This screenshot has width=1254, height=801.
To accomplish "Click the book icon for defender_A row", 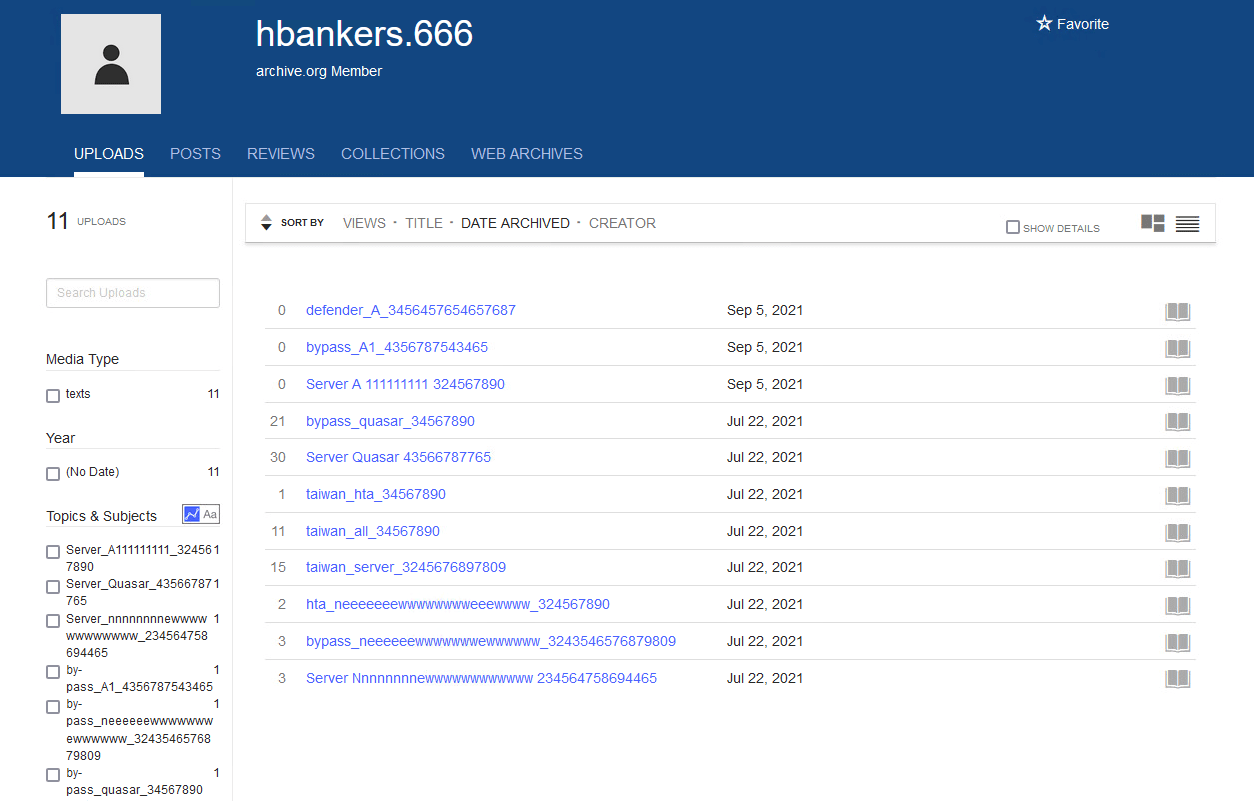I will click(1178, 311).
